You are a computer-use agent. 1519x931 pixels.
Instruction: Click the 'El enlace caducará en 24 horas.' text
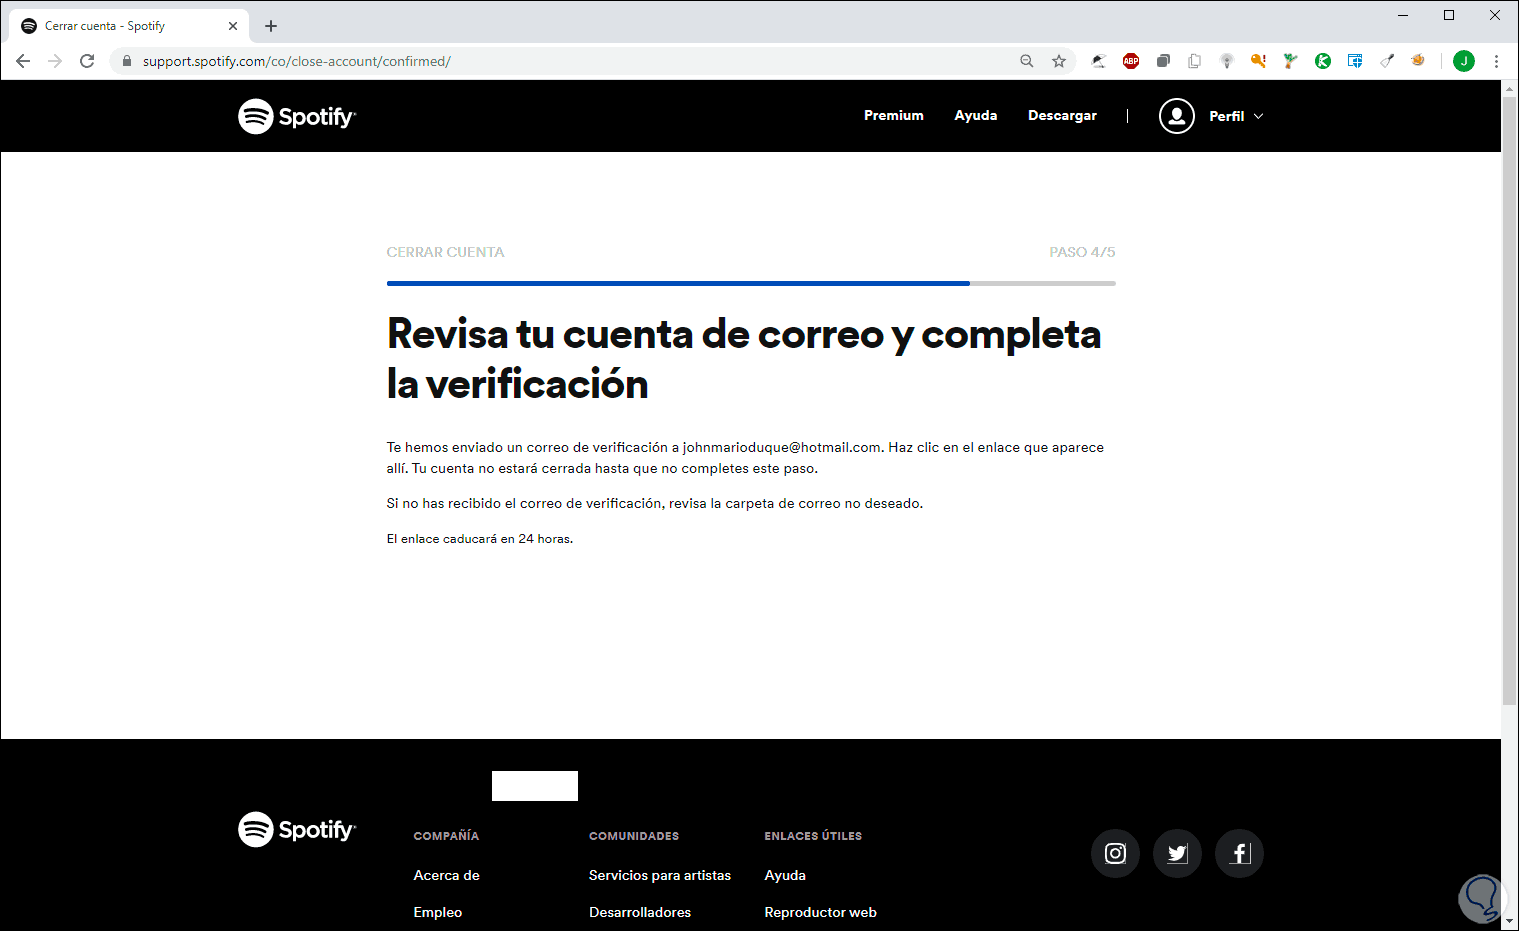point(480,538)
